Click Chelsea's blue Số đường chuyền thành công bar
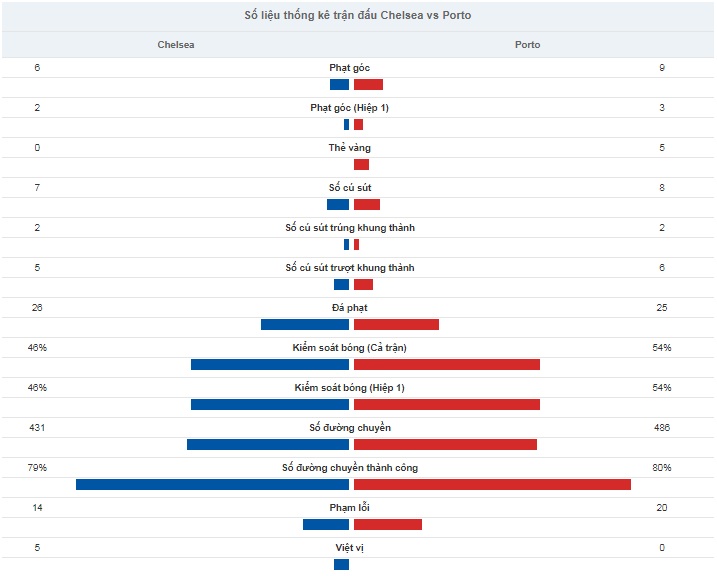The height and width of the screenshot is (576, 717). click(213, 485)
